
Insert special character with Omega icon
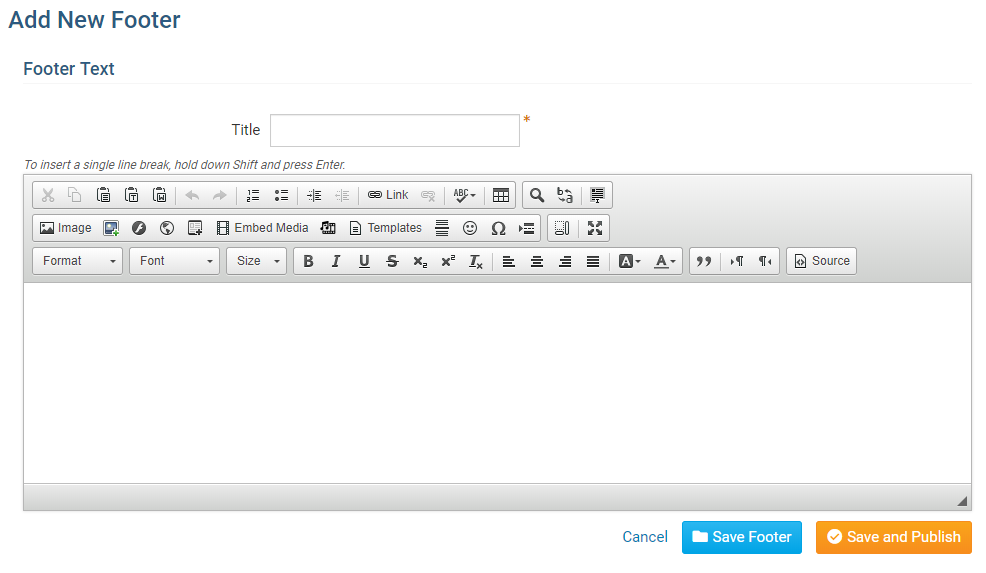498,228
